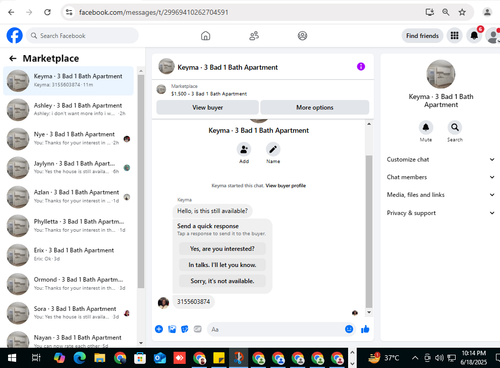Open Microsoft Edge from taskbar
The width and height of the screenshot is (500, 368).
click(x=80, y=358)
